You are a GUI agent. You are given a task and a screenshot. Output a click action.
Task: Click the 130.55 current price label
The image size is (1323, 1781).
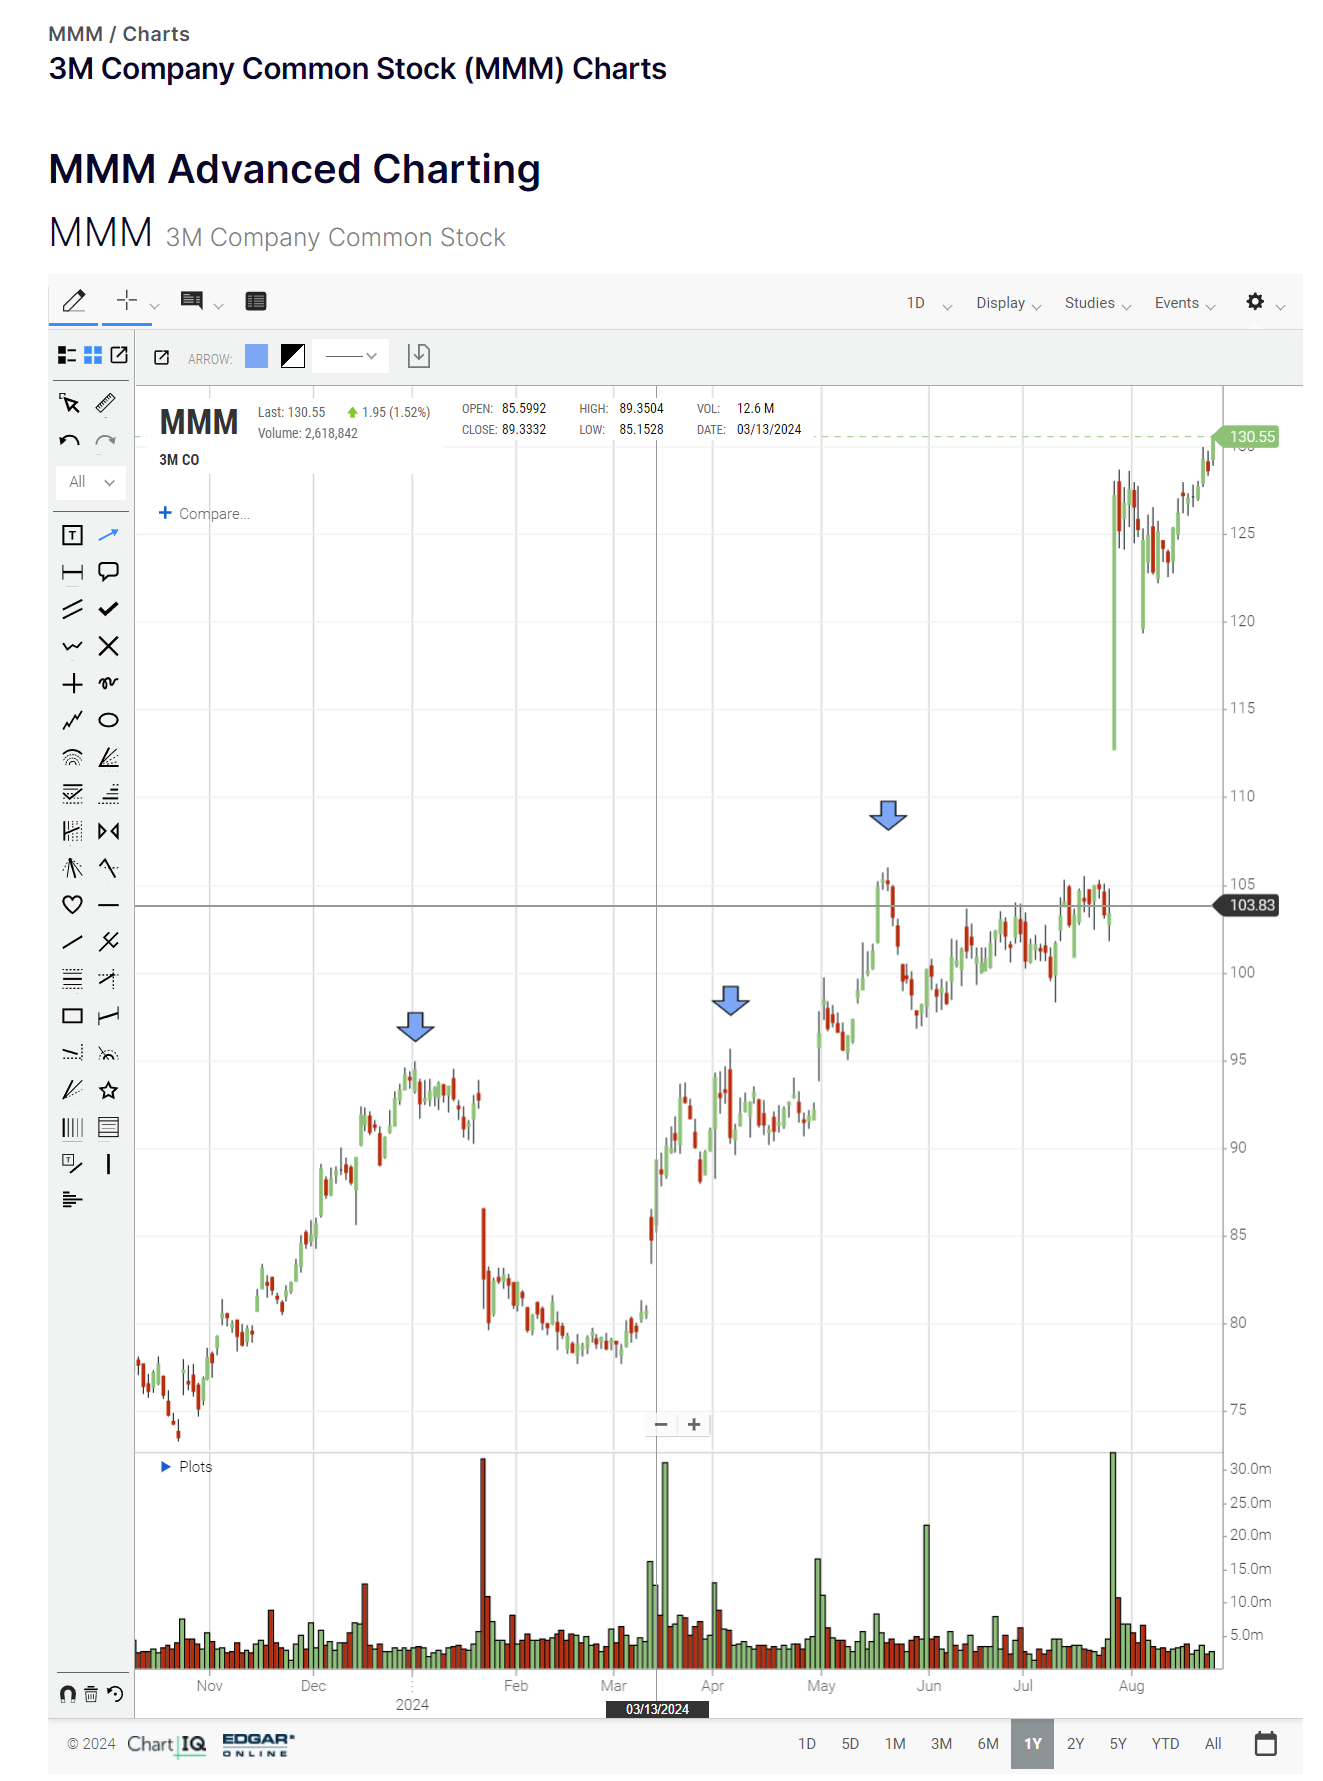[x=1249, y=437]
